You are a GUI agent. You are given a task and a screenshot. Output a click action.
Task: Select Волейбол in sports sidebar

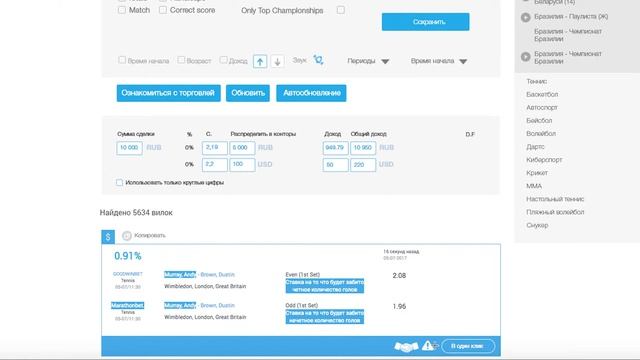click(x=541, y=133)
